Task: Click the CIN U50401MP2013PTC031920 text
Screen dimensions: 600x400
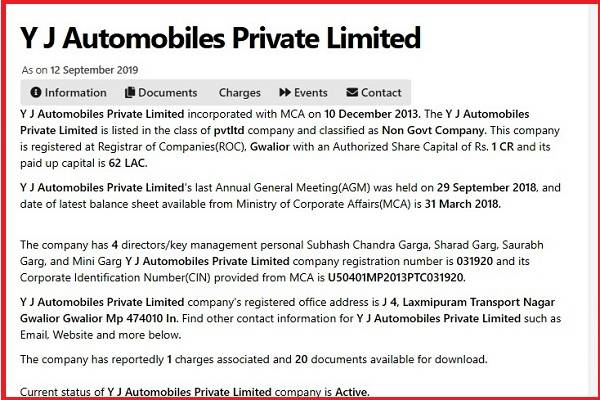Action: pos(396,278)
